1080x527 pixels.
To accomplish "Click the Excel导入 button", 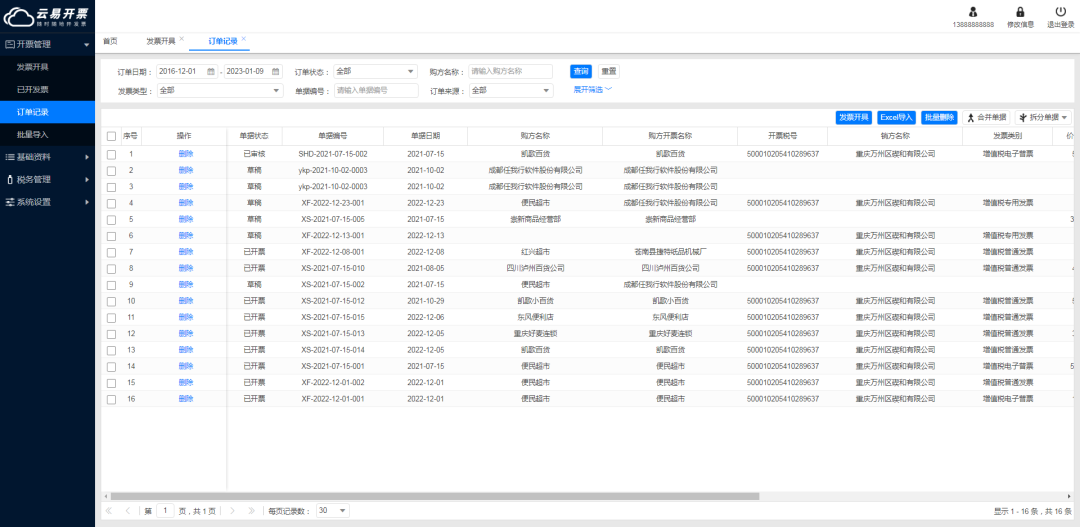I will (x=897, y=117).
